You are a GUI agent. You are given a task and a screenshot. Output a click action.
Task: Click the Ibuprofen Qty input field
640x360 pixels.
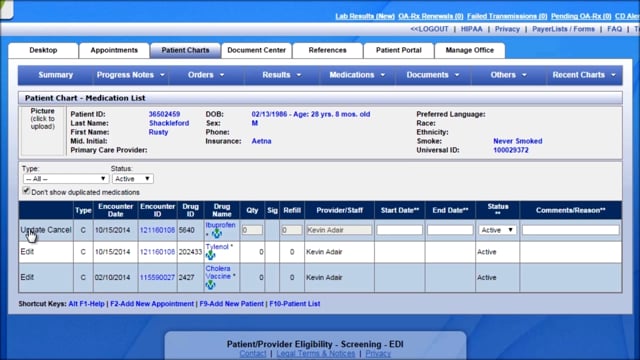point(252,230)
